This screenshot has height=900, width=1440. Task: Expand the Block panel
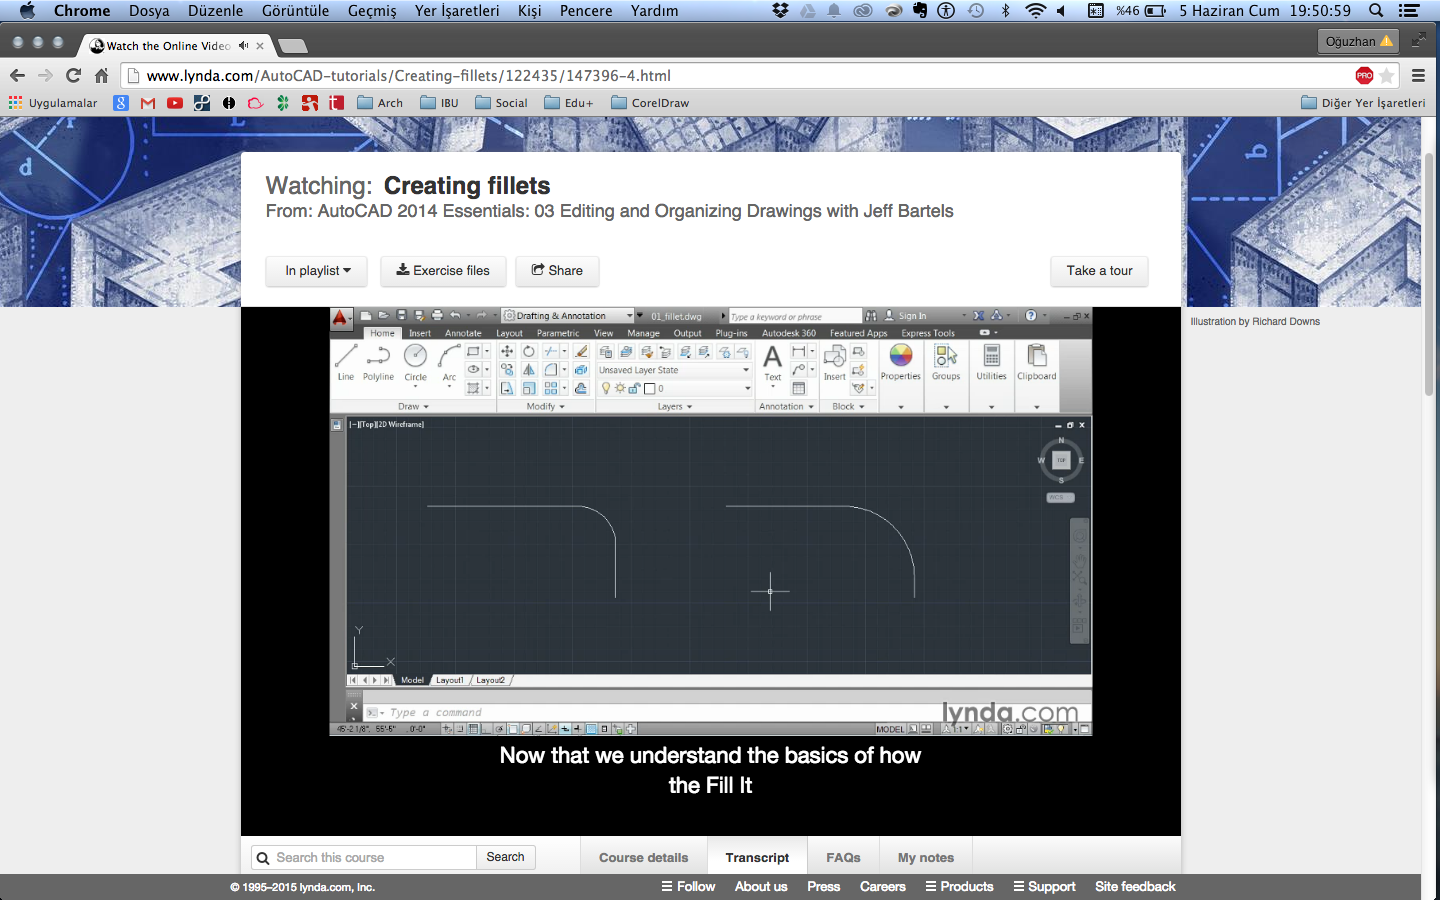point(848,406)
